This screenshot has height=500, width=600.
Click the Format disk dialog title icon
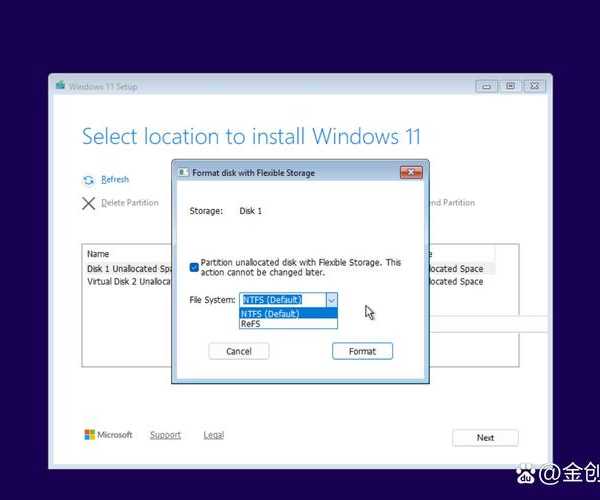pyautogui.click(x=183, y=173)
